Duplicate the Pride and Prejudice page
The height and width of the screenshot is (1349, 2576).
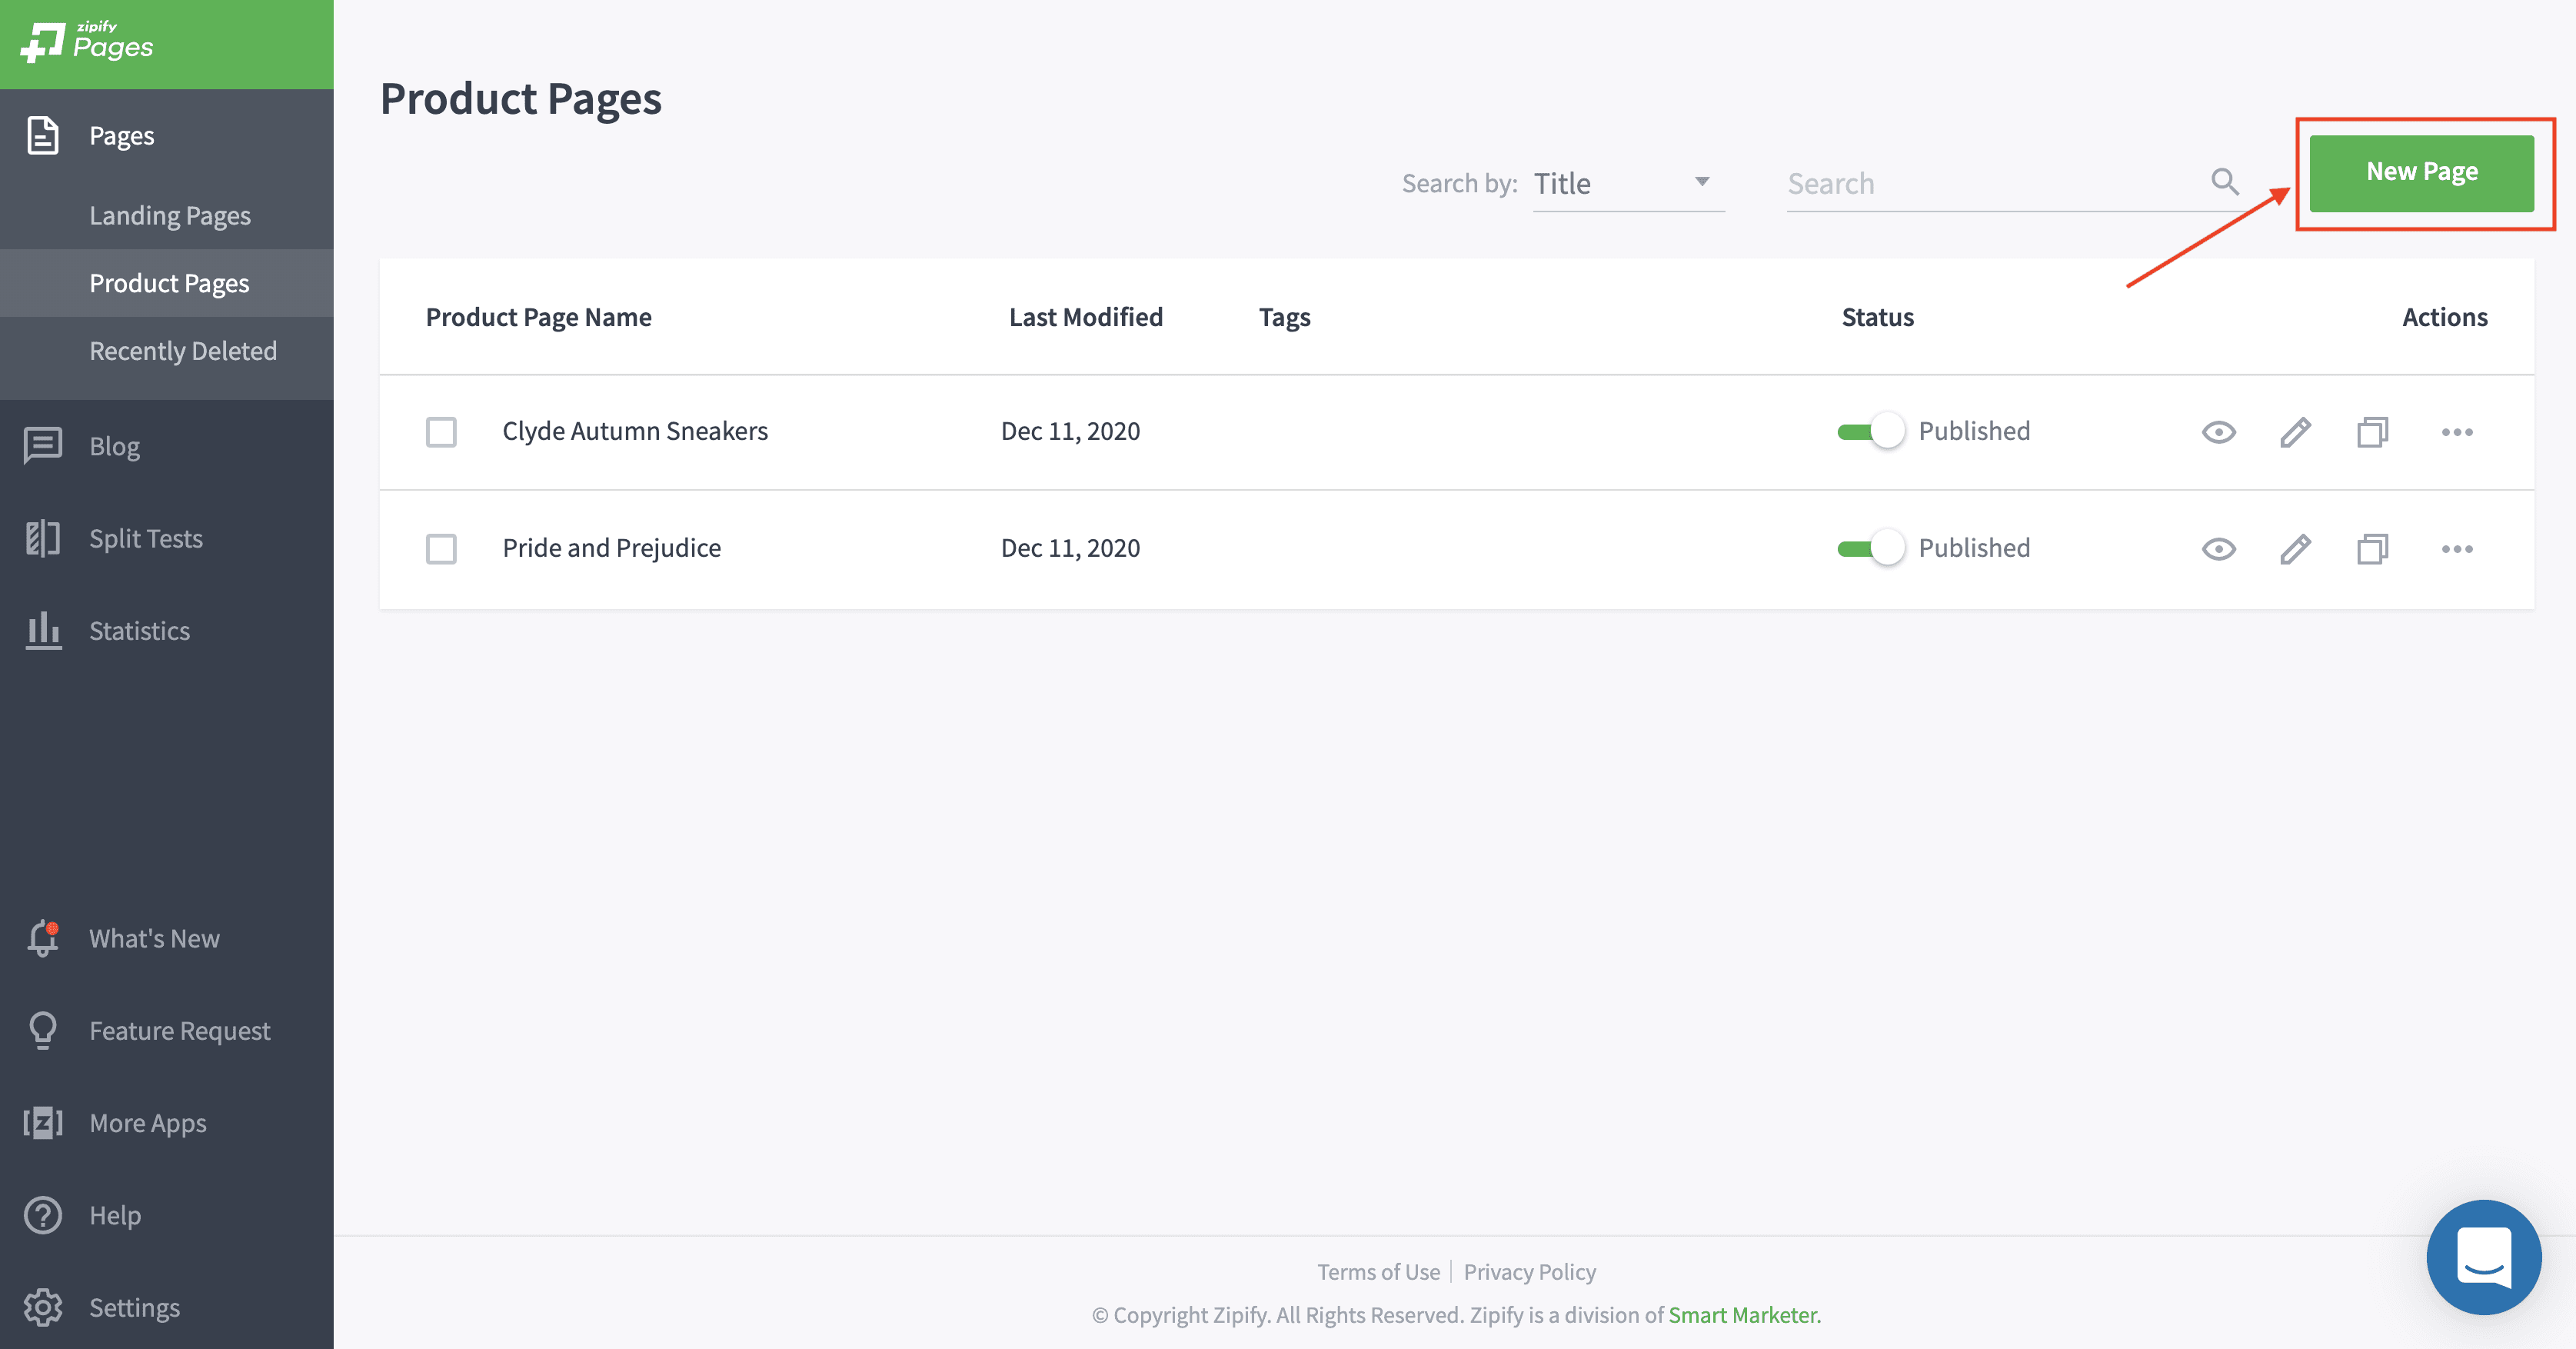click(x=2372, y=549)
